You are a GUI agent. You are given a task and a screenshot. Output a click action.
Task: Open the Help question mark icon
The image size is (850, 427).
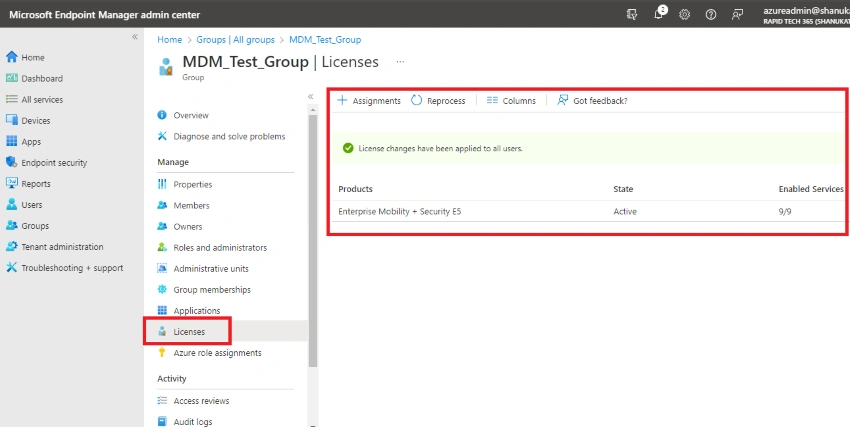point(711,15)
